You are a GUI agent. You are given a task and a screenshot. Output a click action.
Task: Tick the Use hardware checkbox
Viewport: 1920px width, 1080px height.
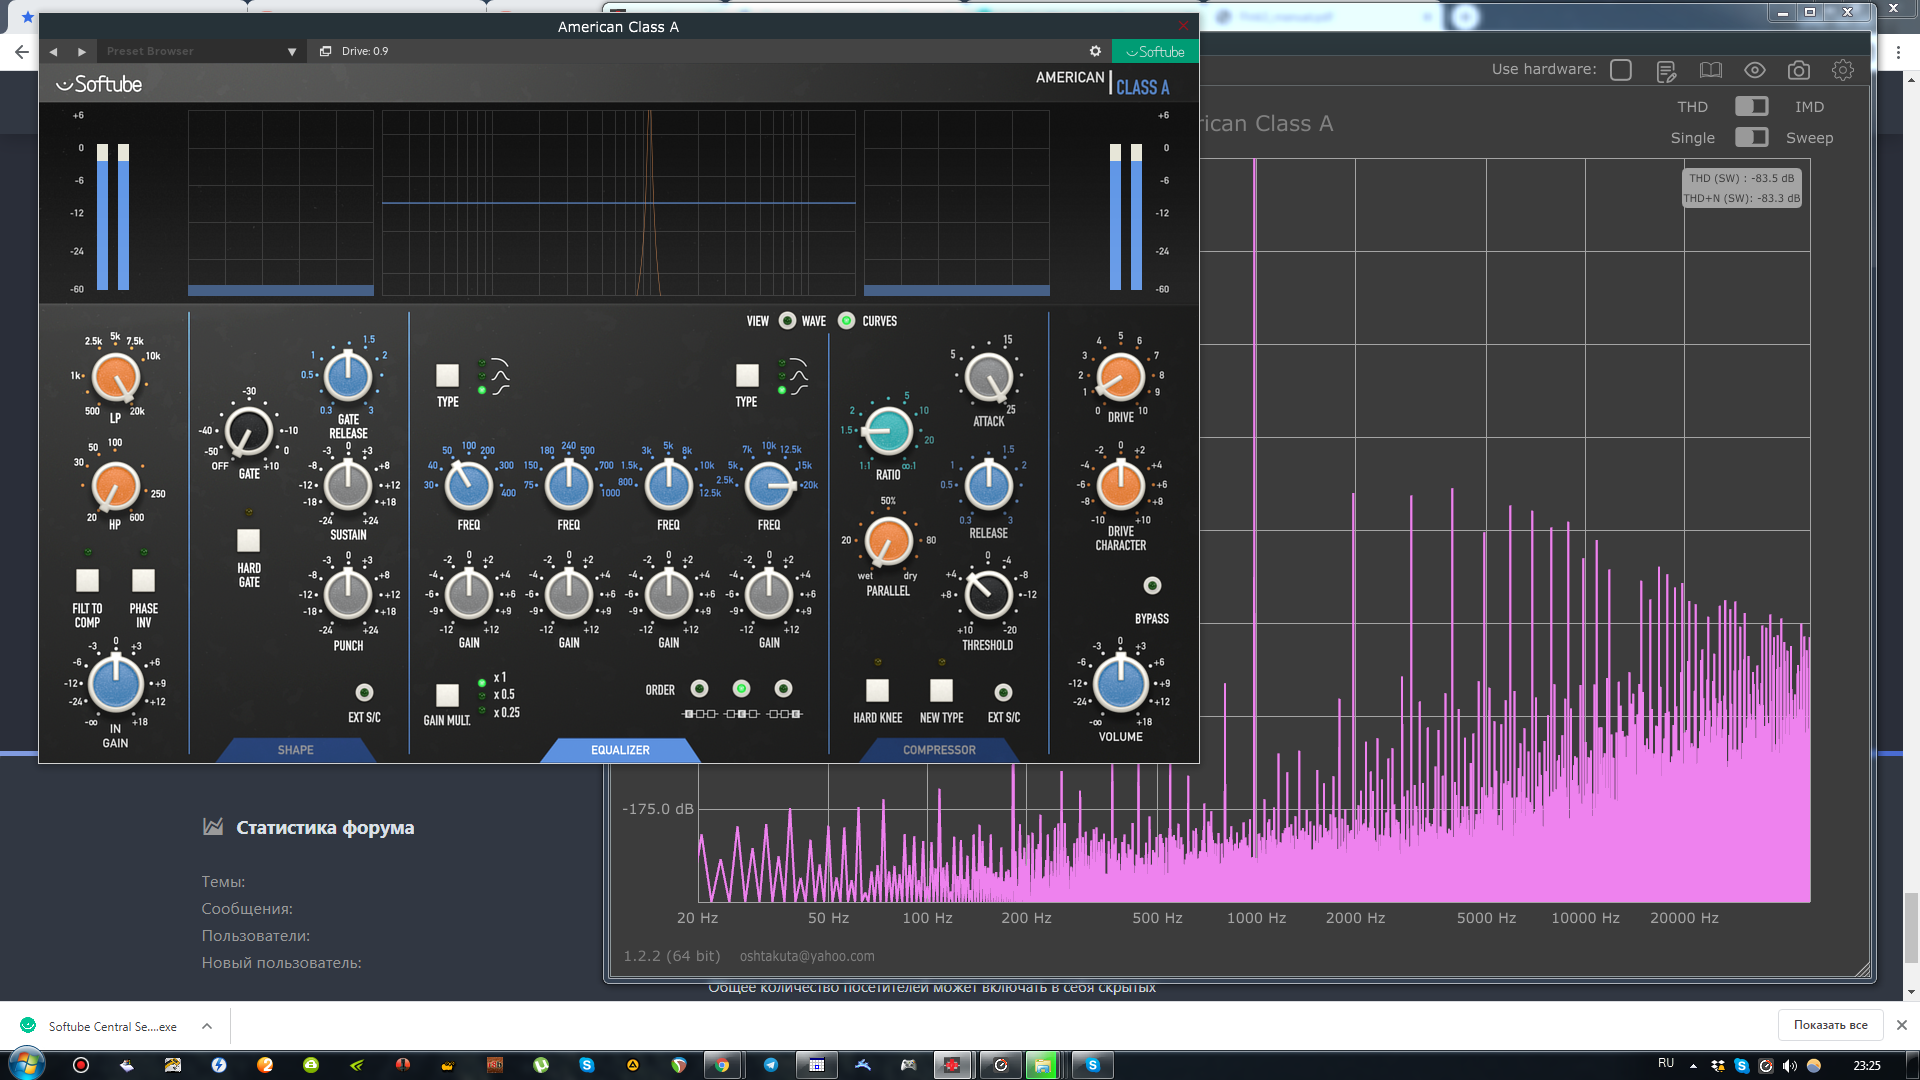pos(1621,70)
